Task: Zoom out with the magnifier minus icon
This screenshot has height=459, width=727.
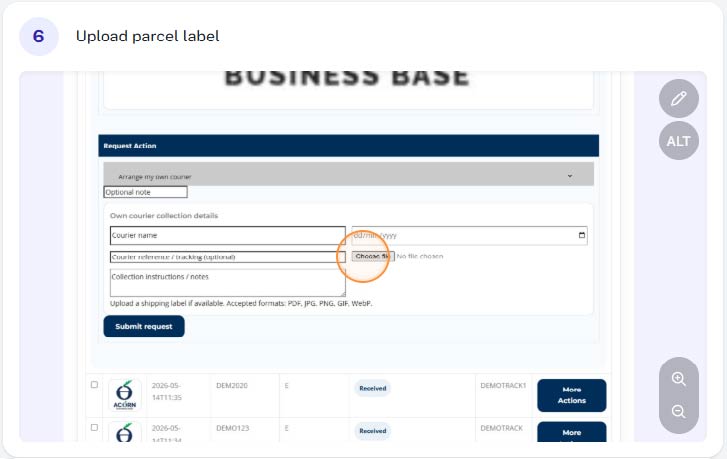Action: tap(678, 411)
